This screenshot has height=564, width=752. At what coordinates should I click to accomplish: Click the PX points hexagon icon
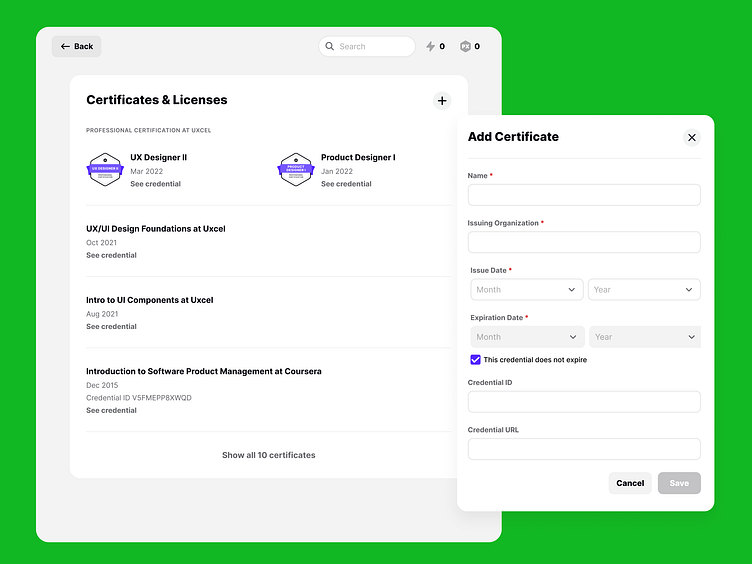pyautogui.click(x=465, y=46)
